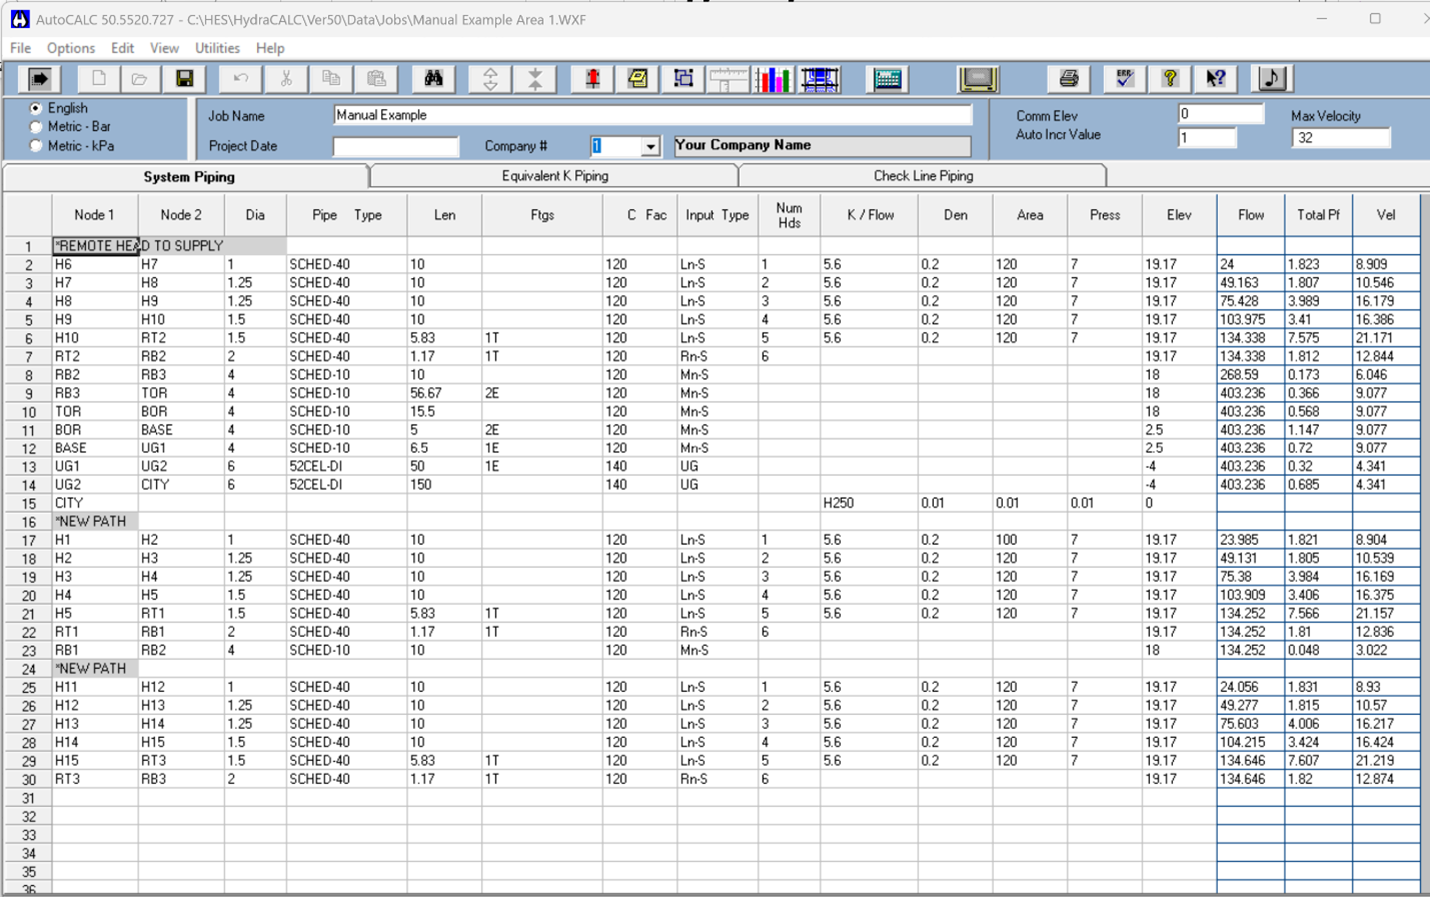Open the monitor preview icon
Screen dimensions: 1430x897
(978, 79)
